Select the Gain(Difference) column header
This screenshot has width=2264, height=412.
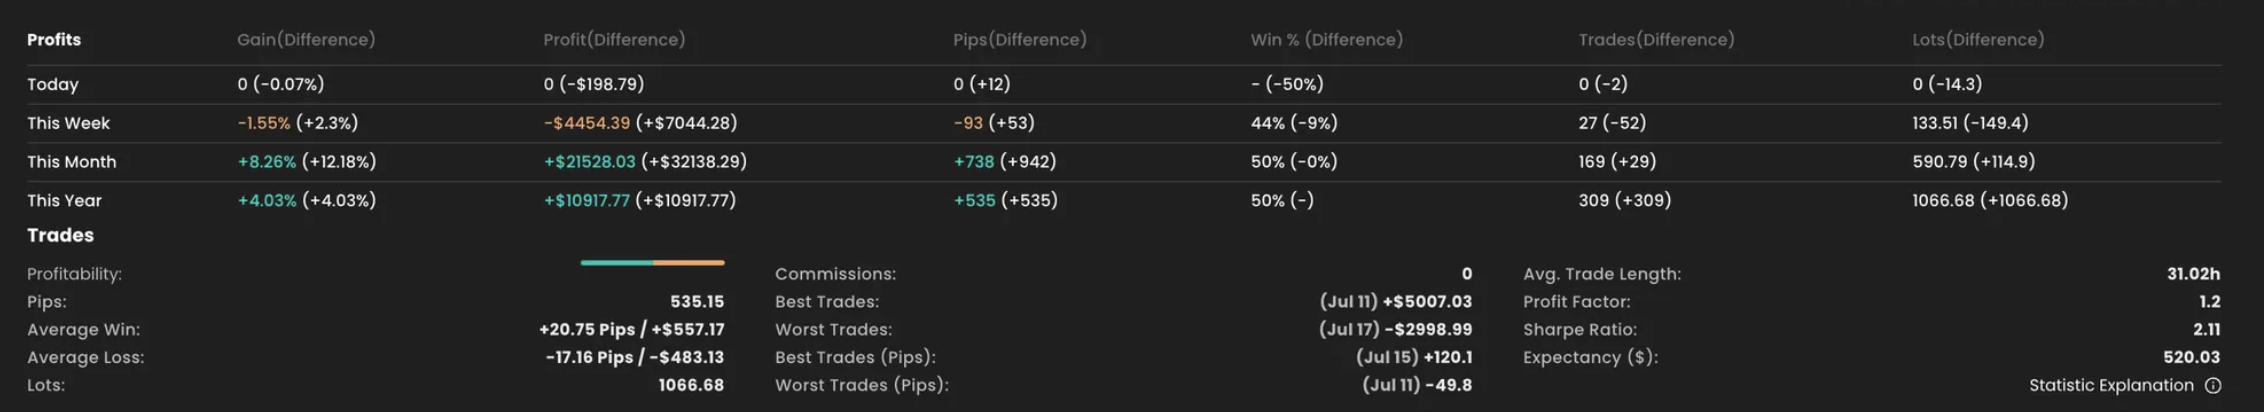(x=306, y=40)
